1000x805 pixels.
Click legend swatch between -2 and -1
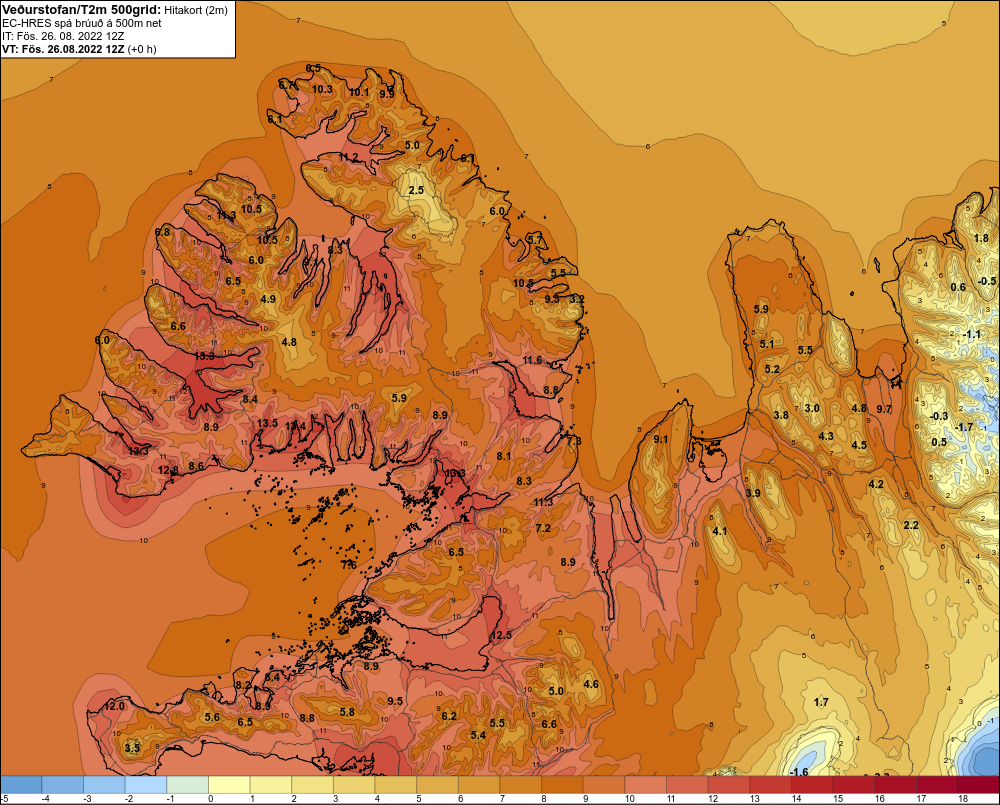coord(146,785)
